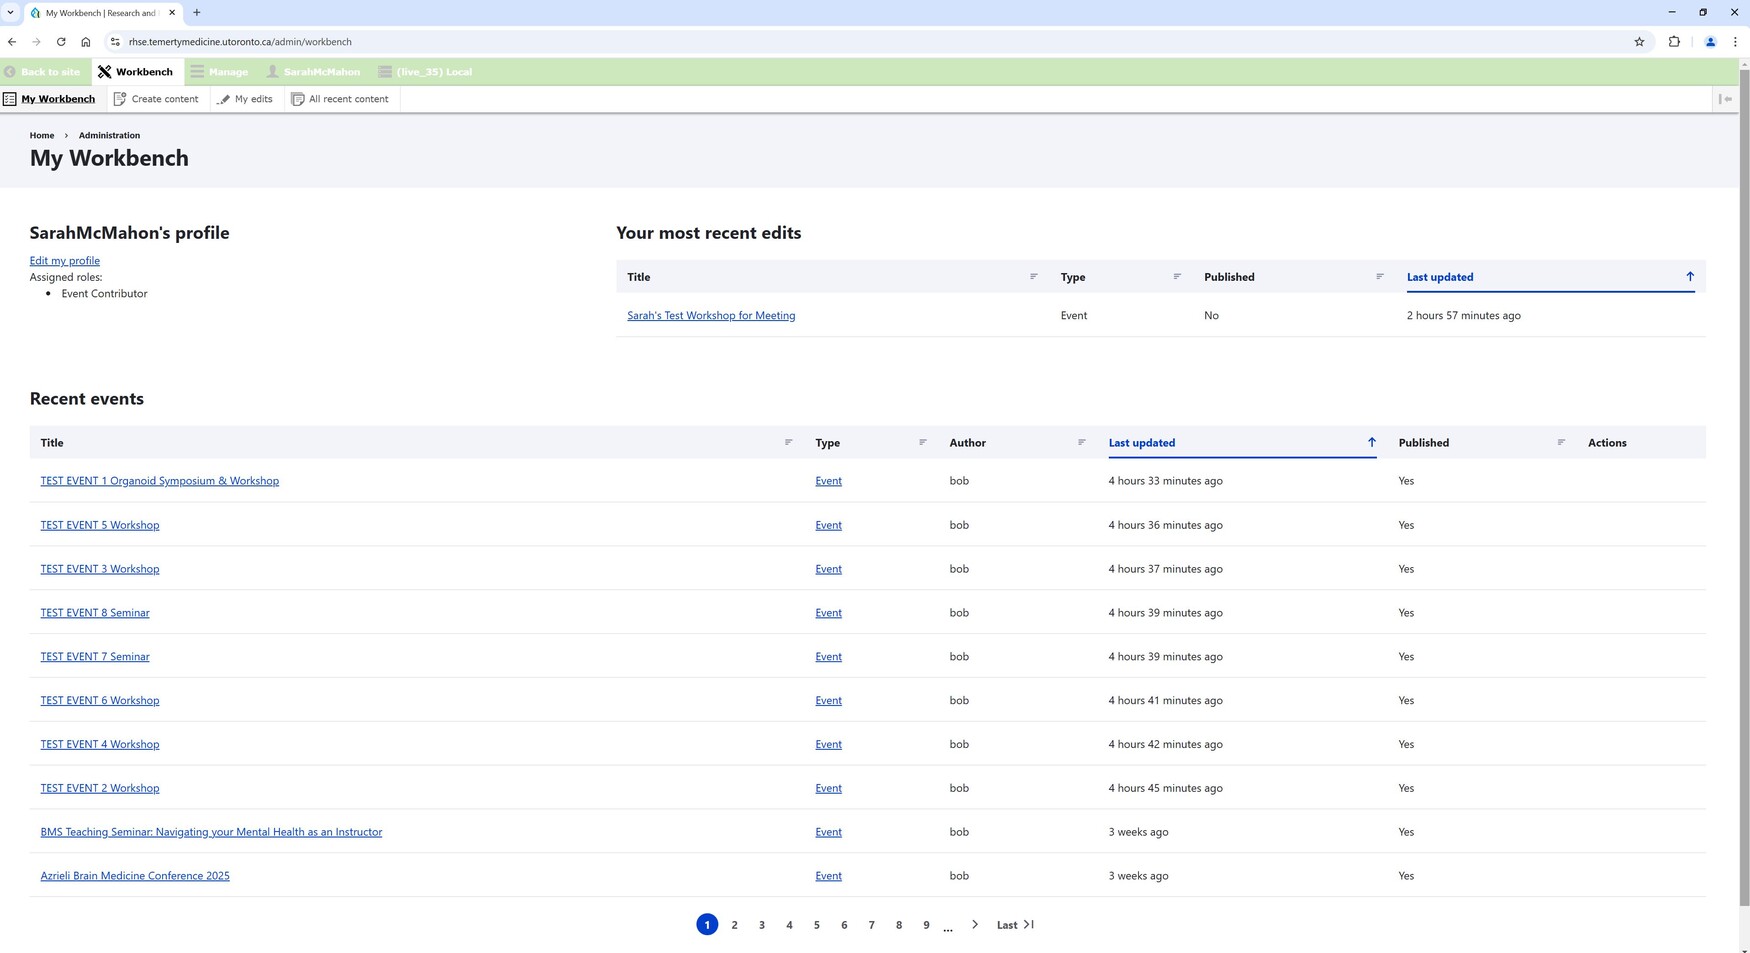Open the Workbench toolbar tab
1750x953 pixels.
point(136,72)
